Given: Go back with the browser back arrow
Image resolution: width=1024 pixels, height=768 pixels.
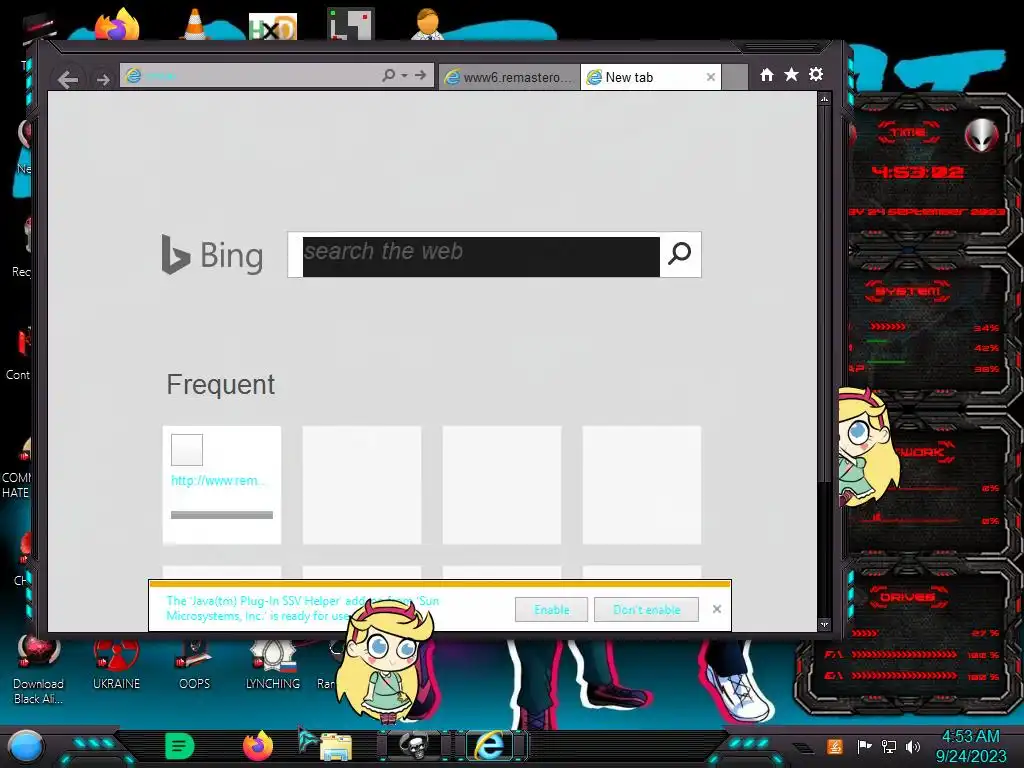Looking at the screenshot, I should coord(68,79).
